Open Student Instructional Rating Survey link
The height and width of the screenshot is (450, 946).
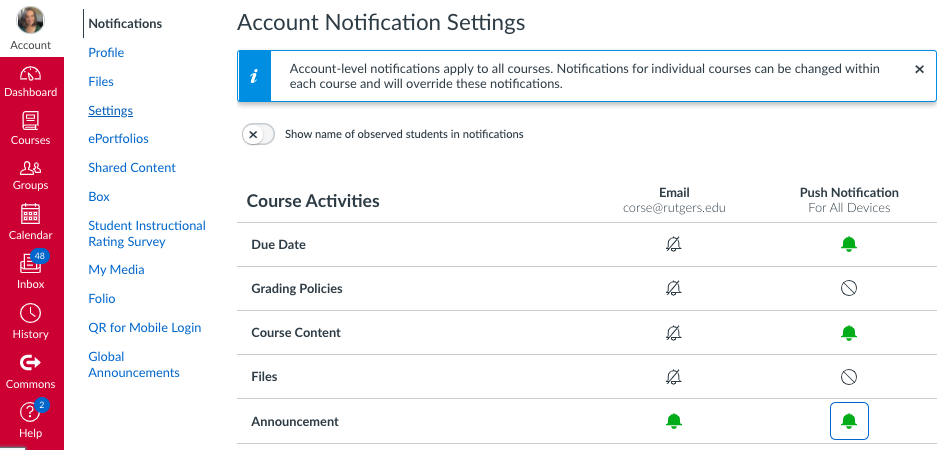[x=147, y=233]
